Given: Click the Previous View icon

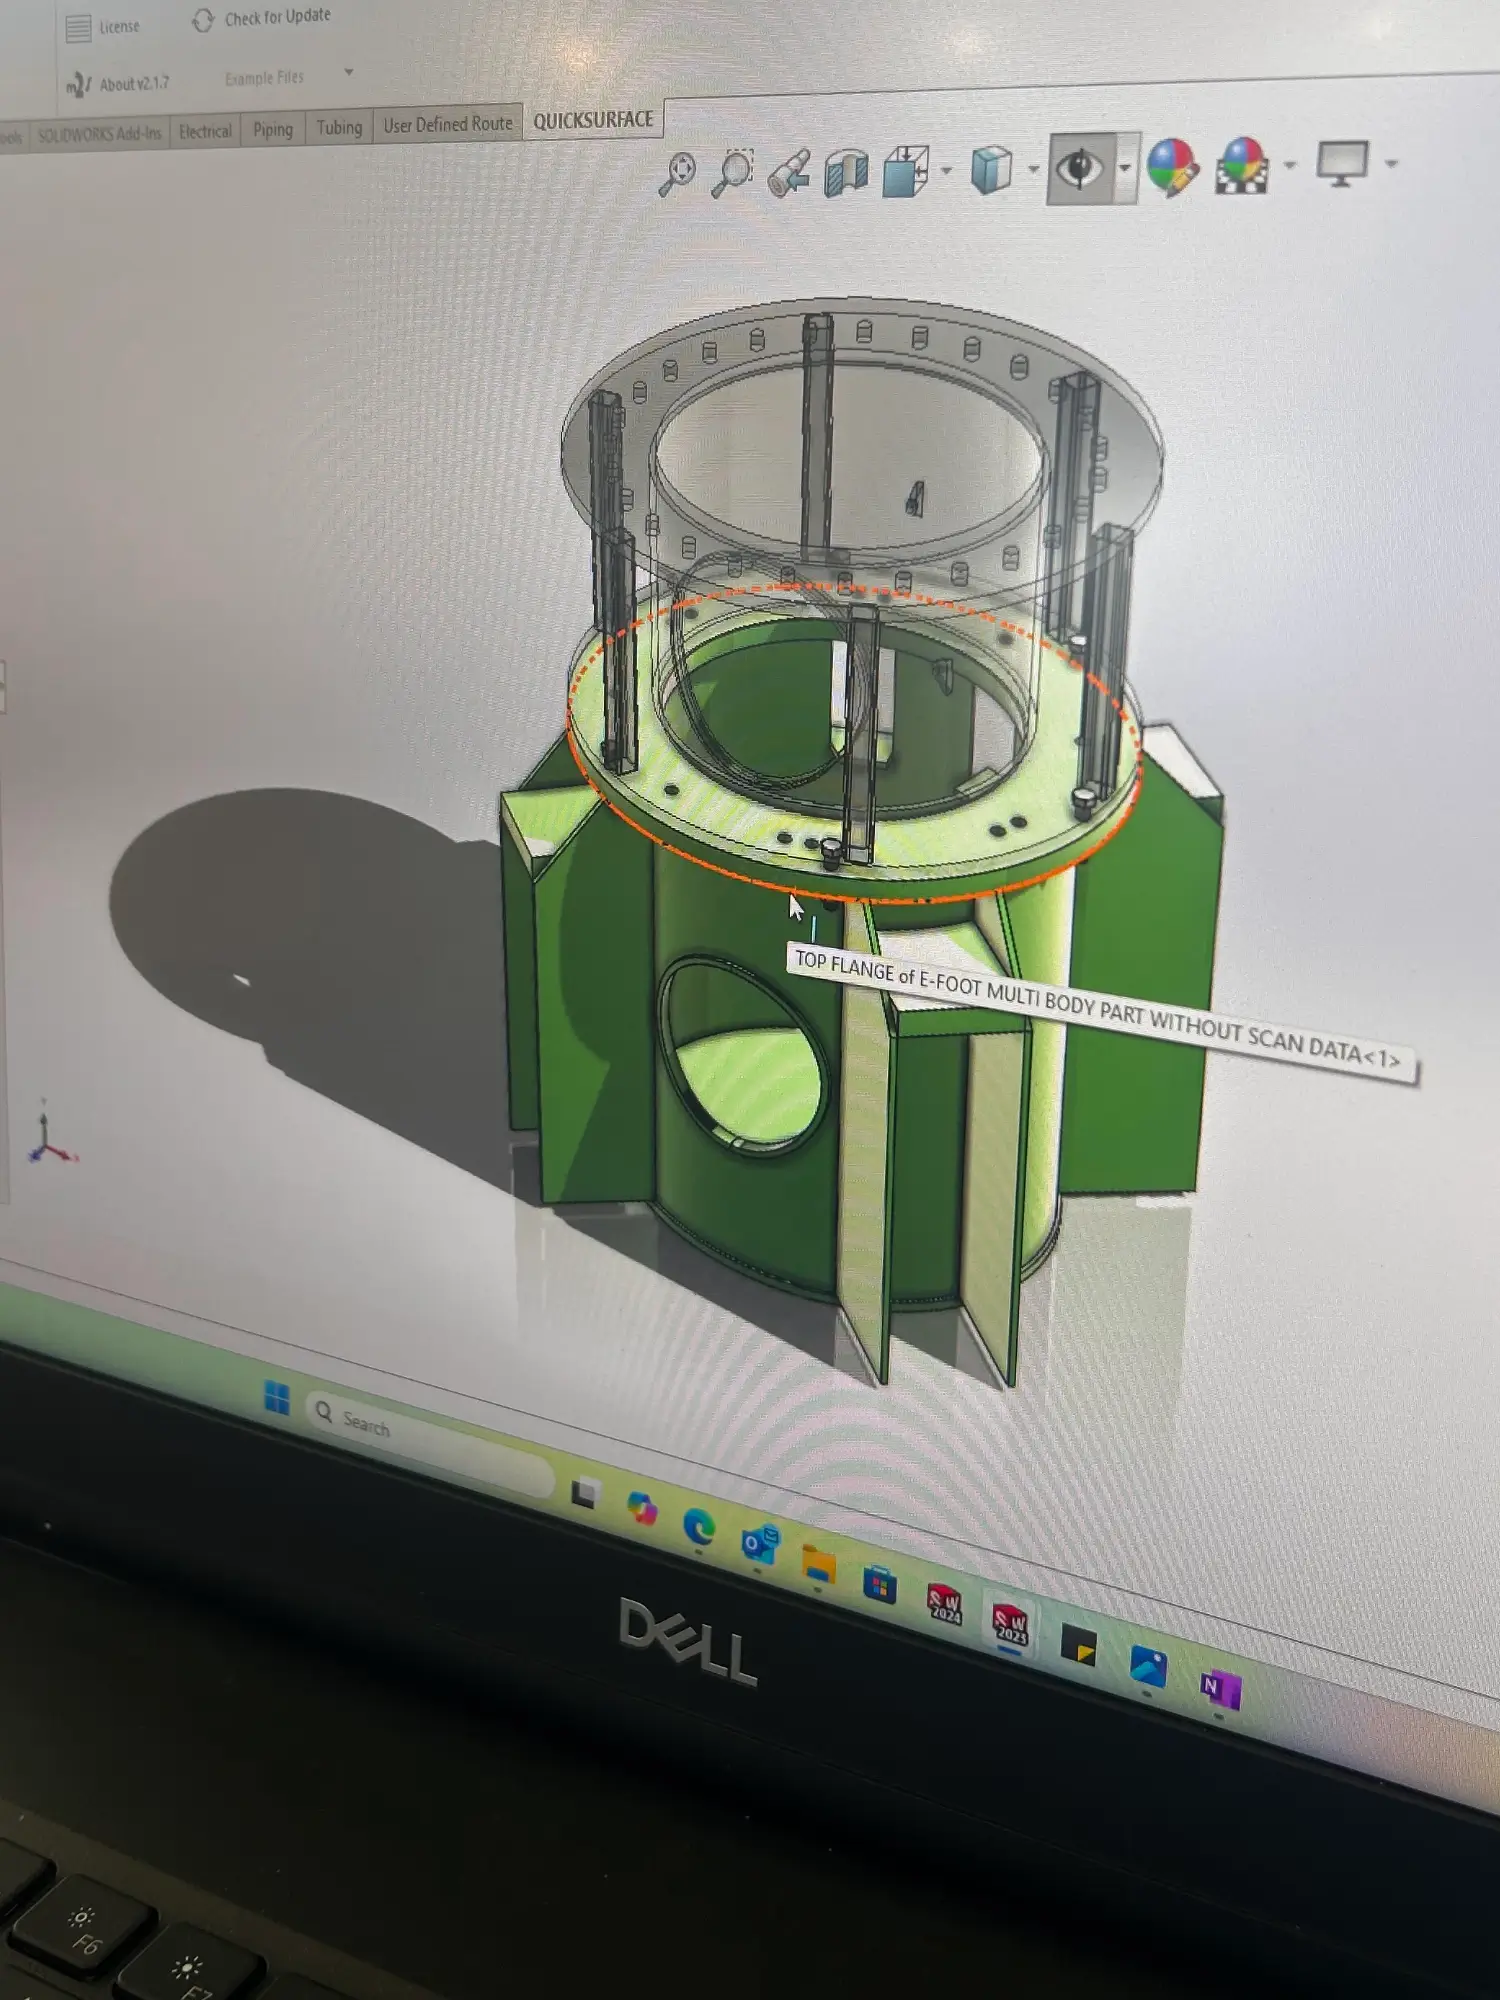Looking at the screenshot, I should 789,172.
